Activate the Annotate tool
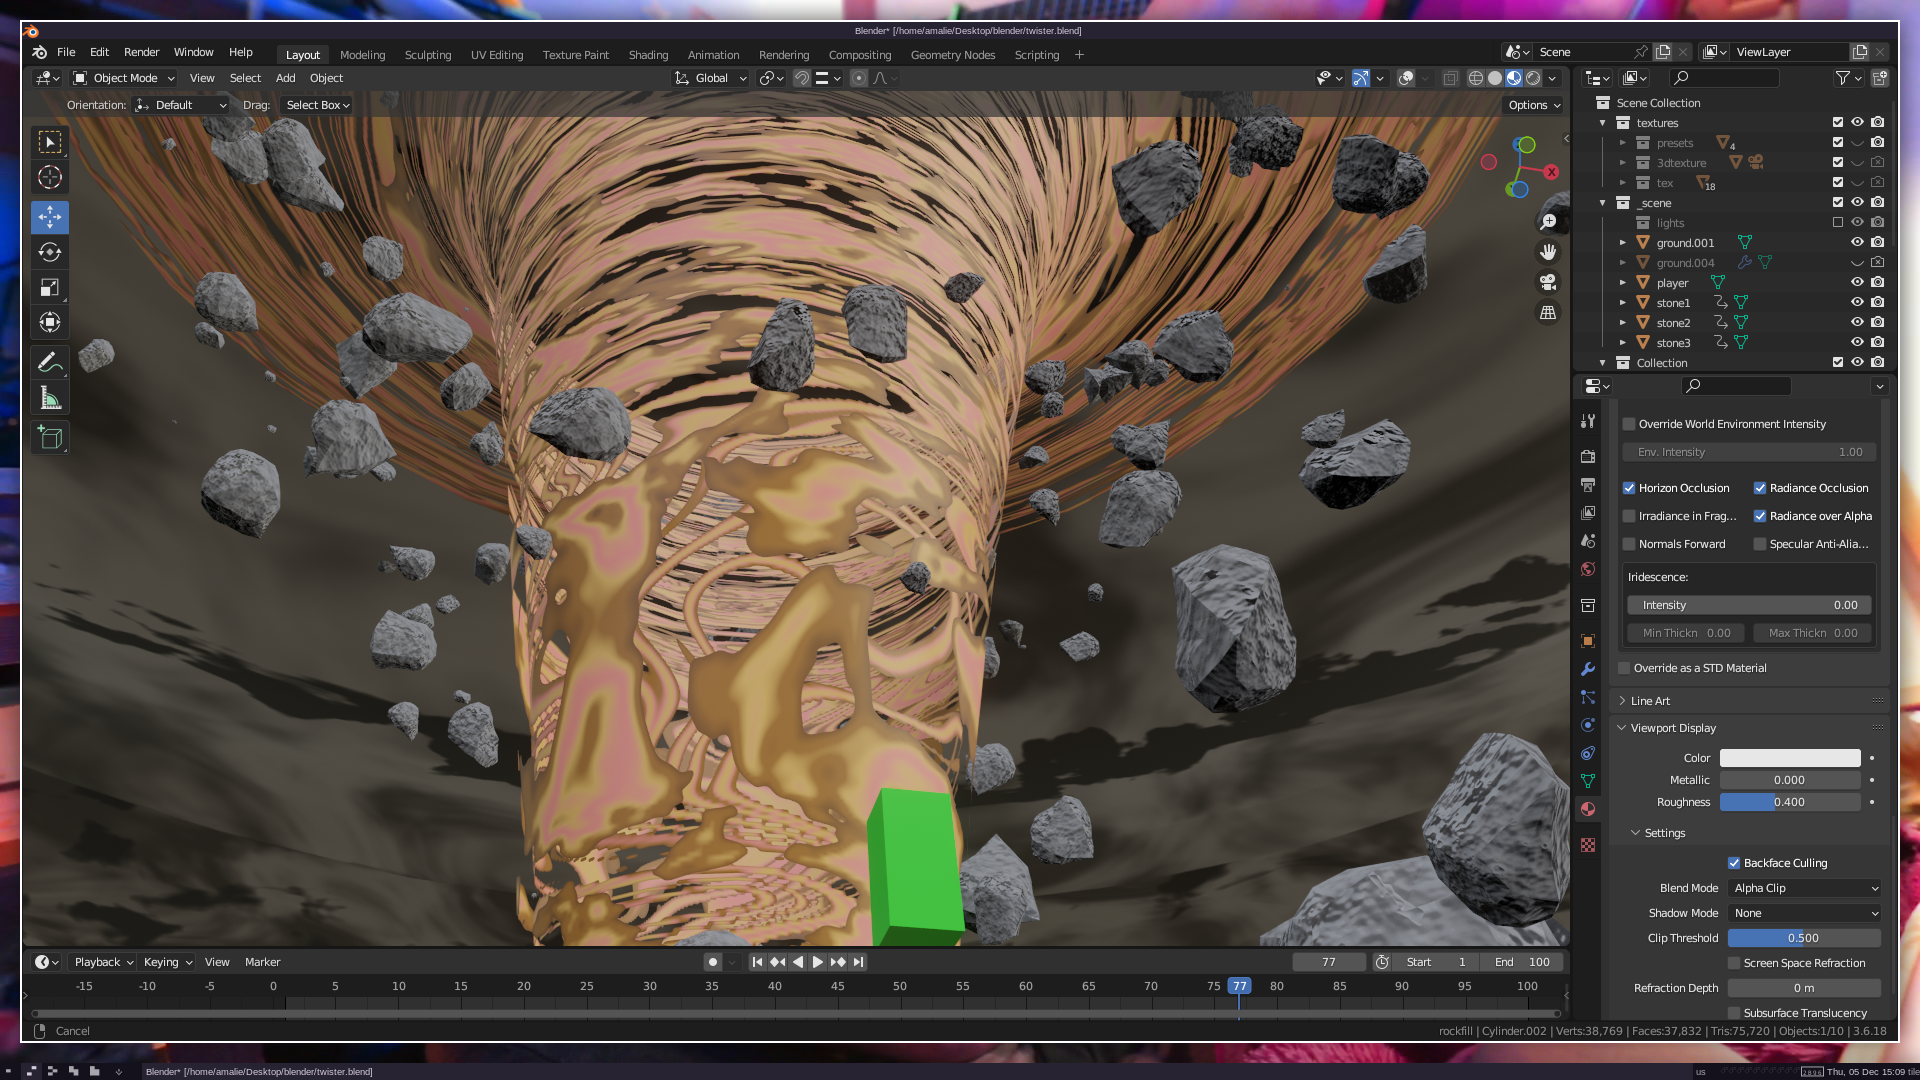The height and width of the screenshot is (1080, 1920). [x=50, y=363]
